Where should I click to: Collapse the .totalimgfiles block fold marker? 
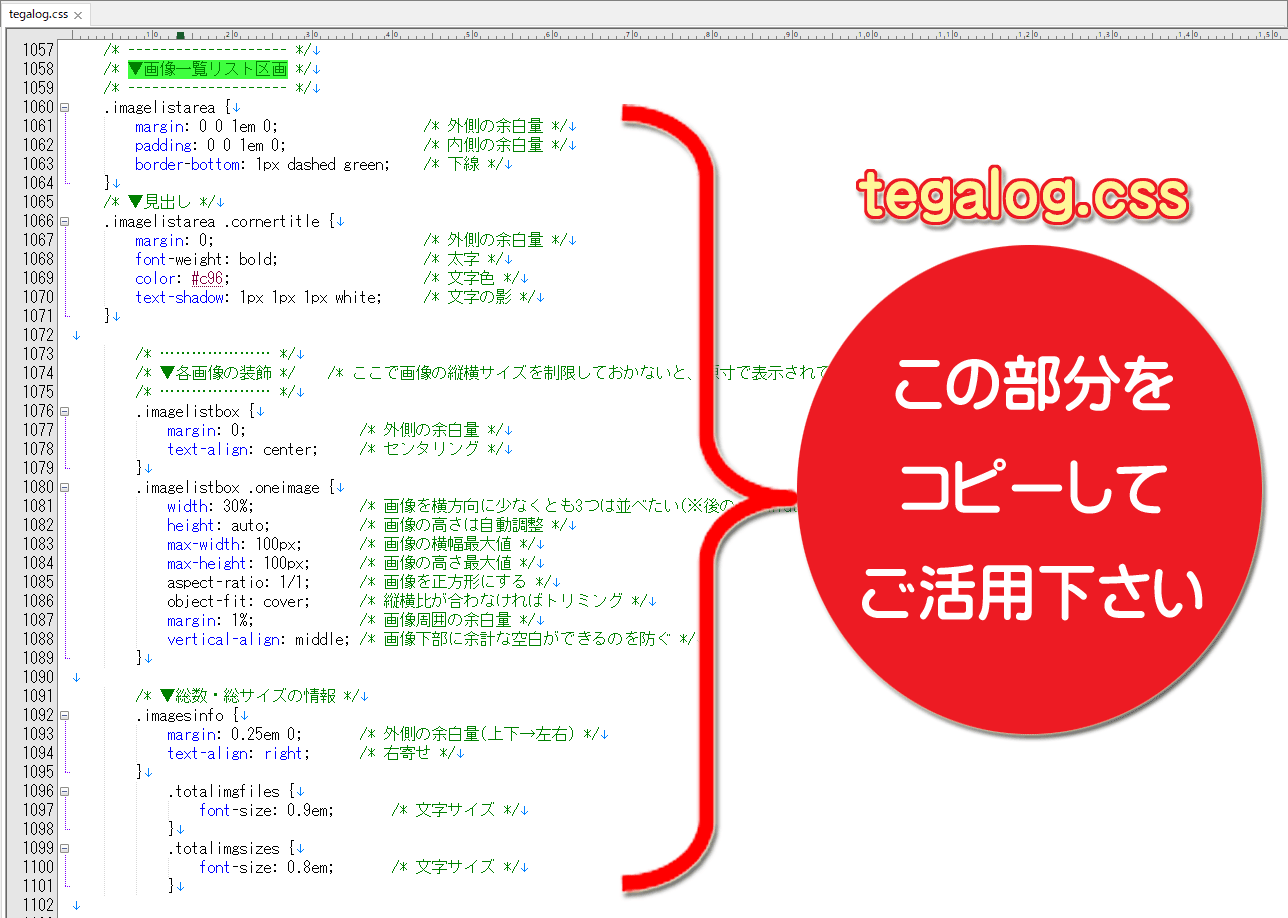65,791
